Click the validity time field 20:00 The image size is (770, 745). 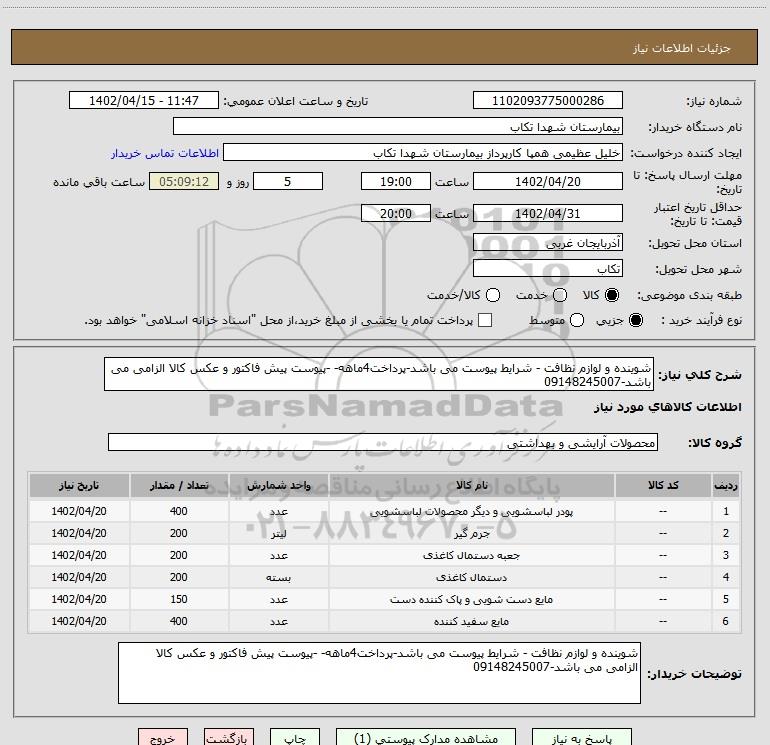(x=396, y=213)
